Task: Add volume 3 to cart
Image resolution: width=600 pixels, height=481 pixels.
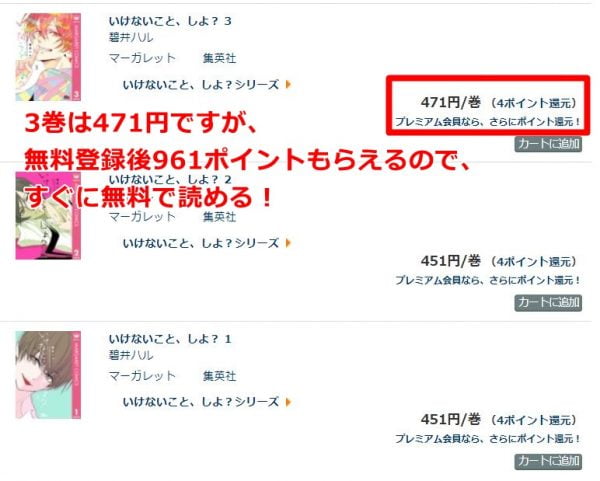Action: (548, 144)
